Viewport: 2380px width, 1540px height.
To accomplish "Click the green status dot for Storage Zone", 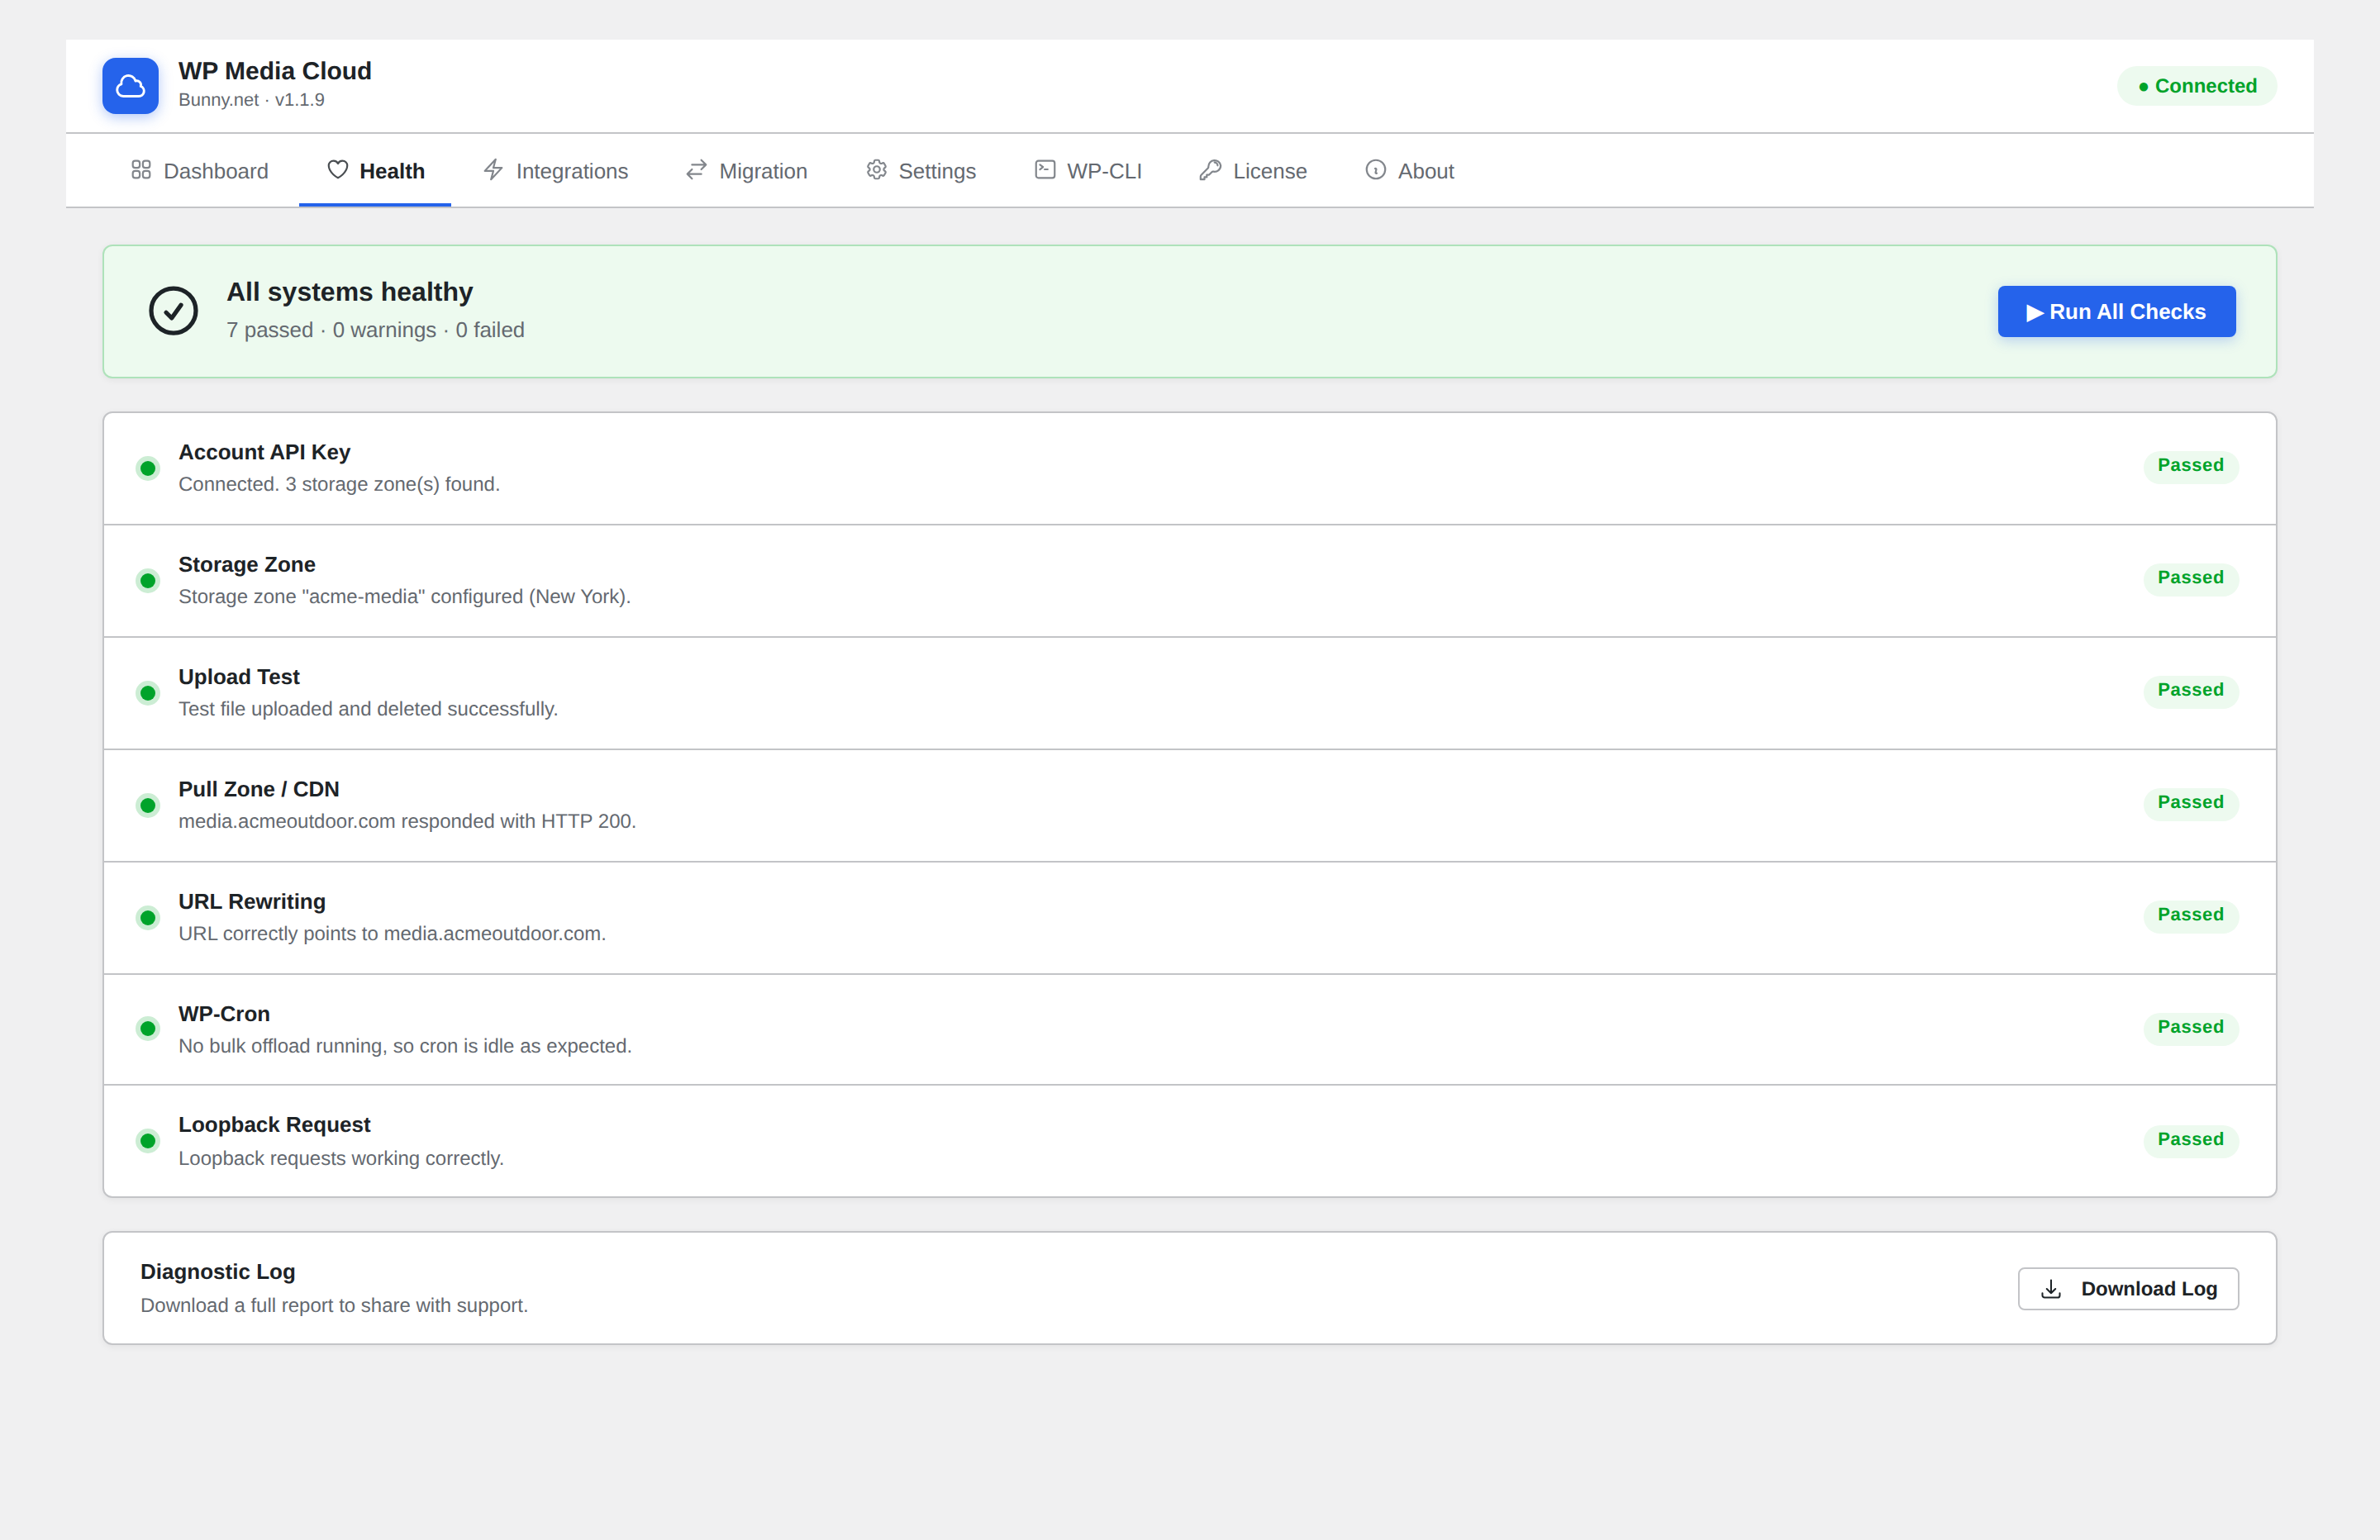I will coord(148,581).
